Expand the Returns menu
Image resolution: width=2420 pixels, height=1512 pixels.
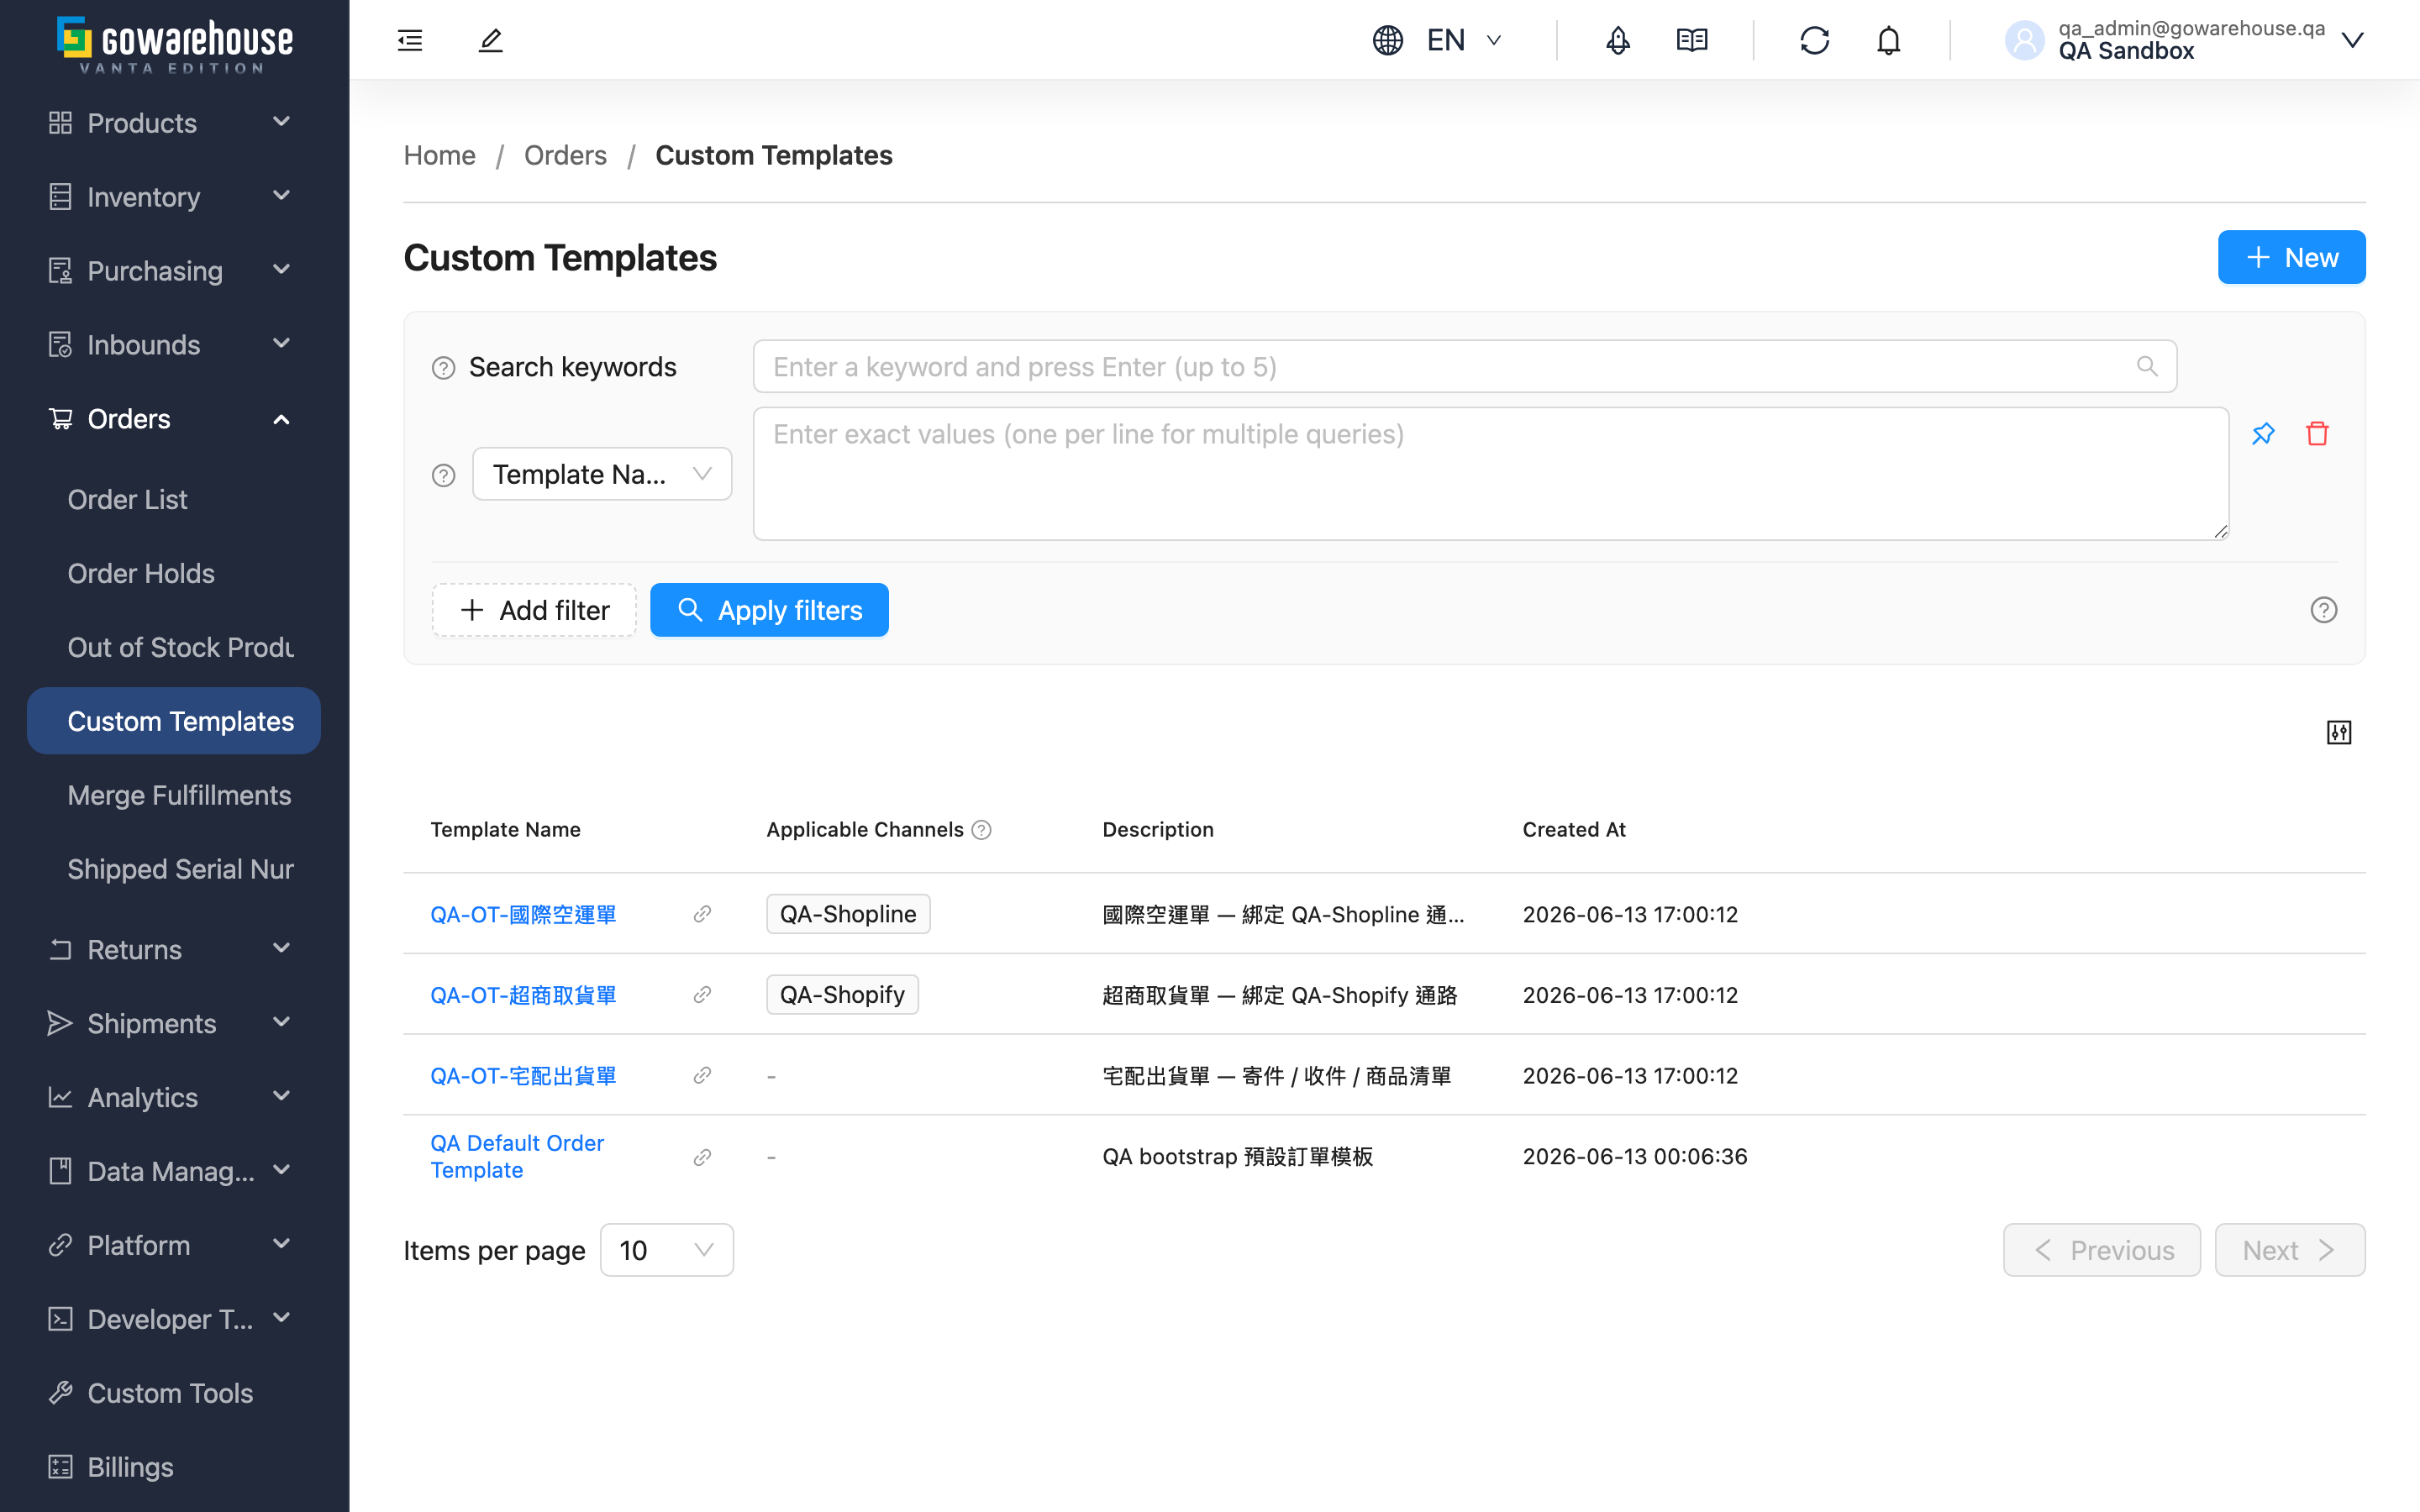[x=174, y=950]
